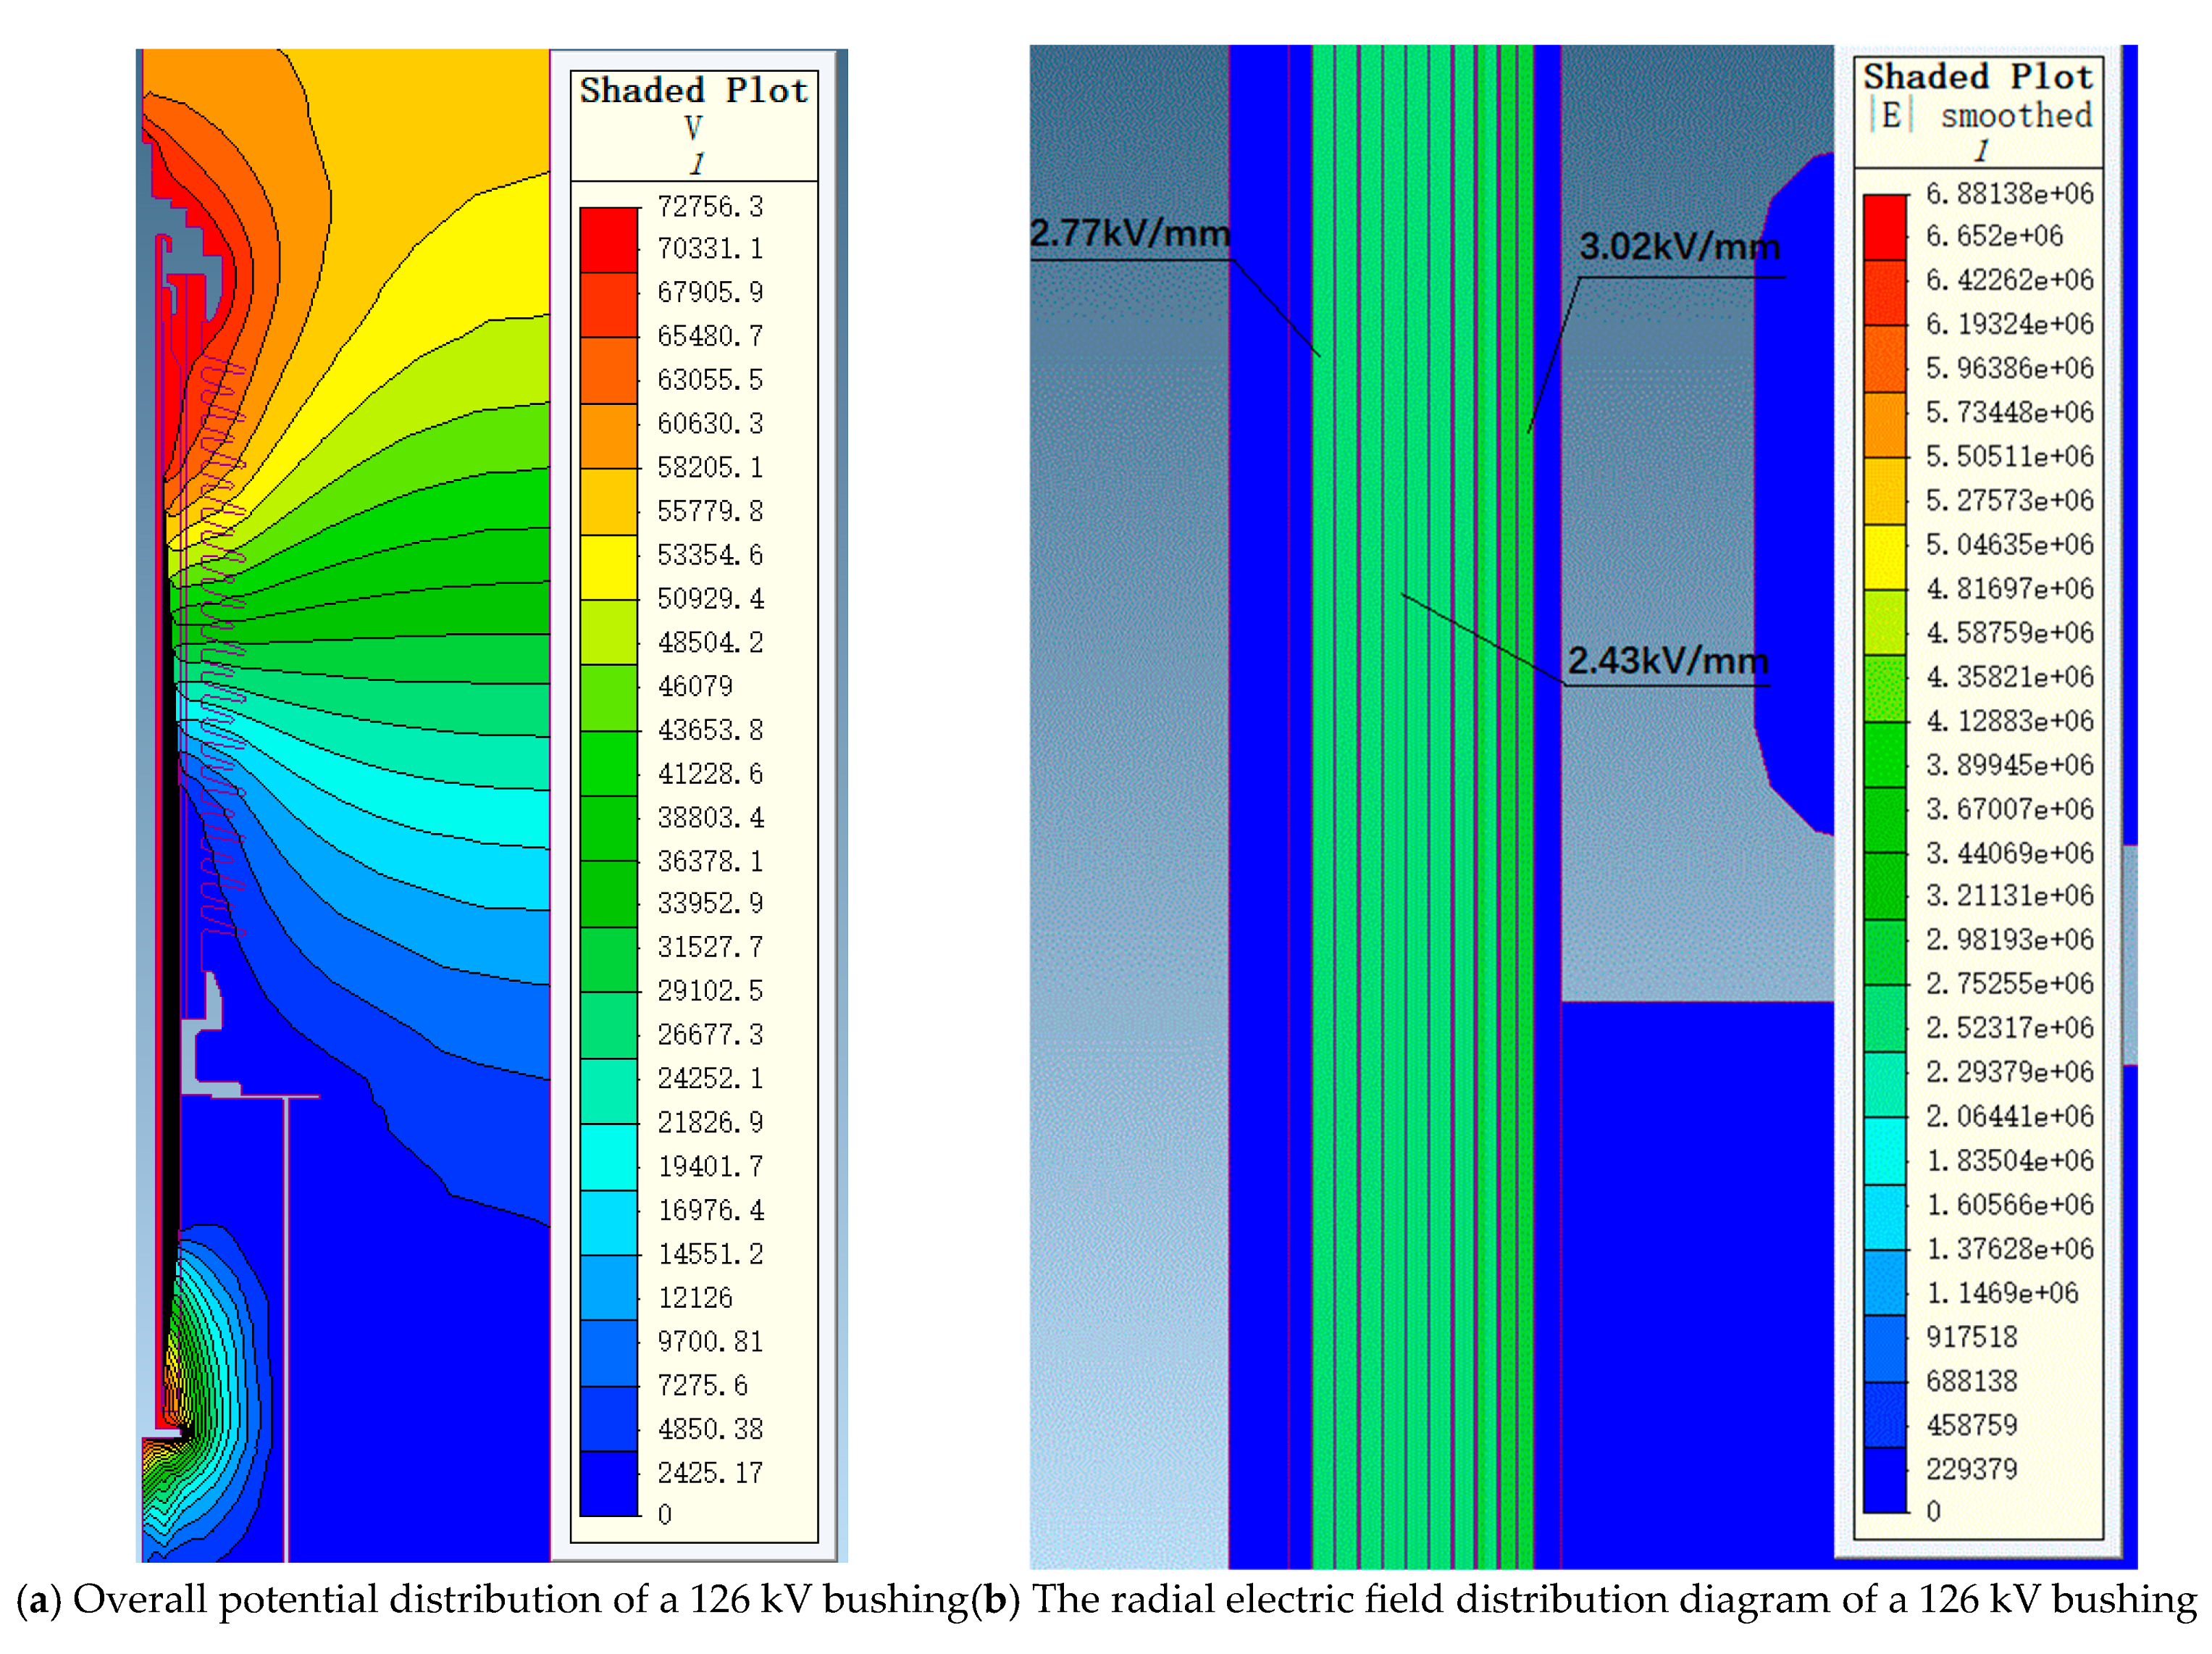Viewport: 2212px width, 1654px height.
Task: Click the 2.77kV/mm field annotation label
Action: tap(1129, 233)
